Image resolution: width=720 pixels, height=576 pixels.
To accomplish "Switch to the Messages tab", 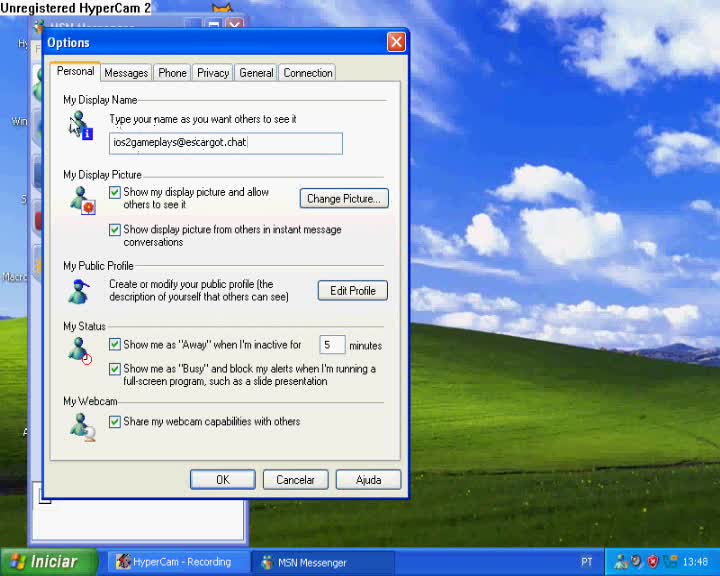I will [126, 73].
